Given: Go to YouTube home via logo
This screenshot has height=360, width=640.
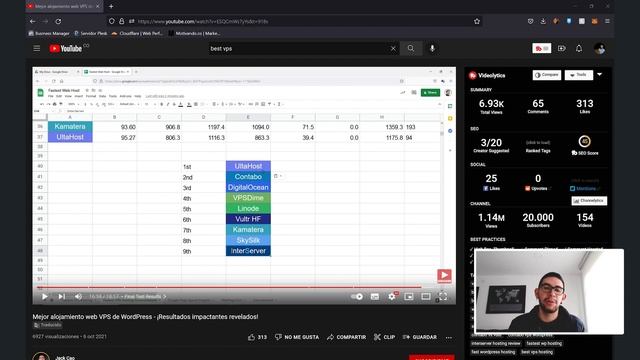Looking at the screenshot, I should point(66,49).
